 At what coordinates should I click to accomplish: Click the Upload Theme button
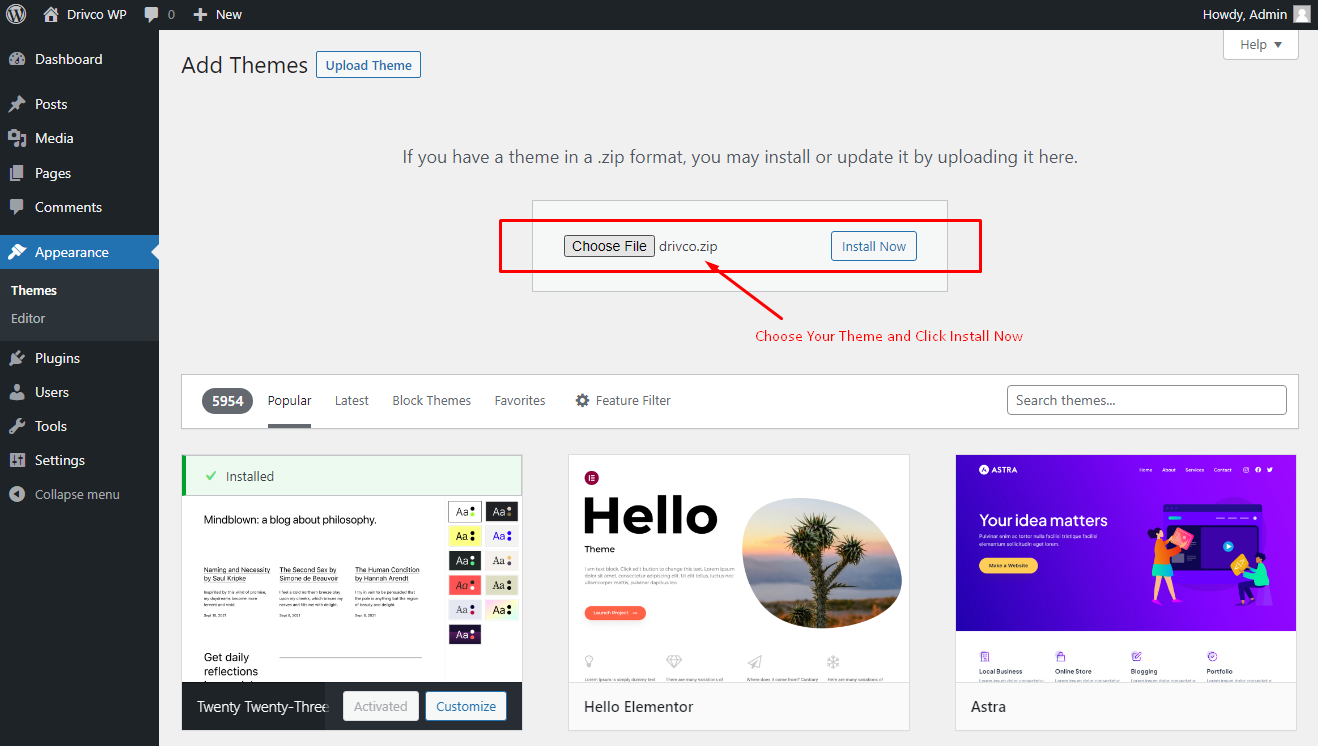pyautogui.click(x=368, y=65)
